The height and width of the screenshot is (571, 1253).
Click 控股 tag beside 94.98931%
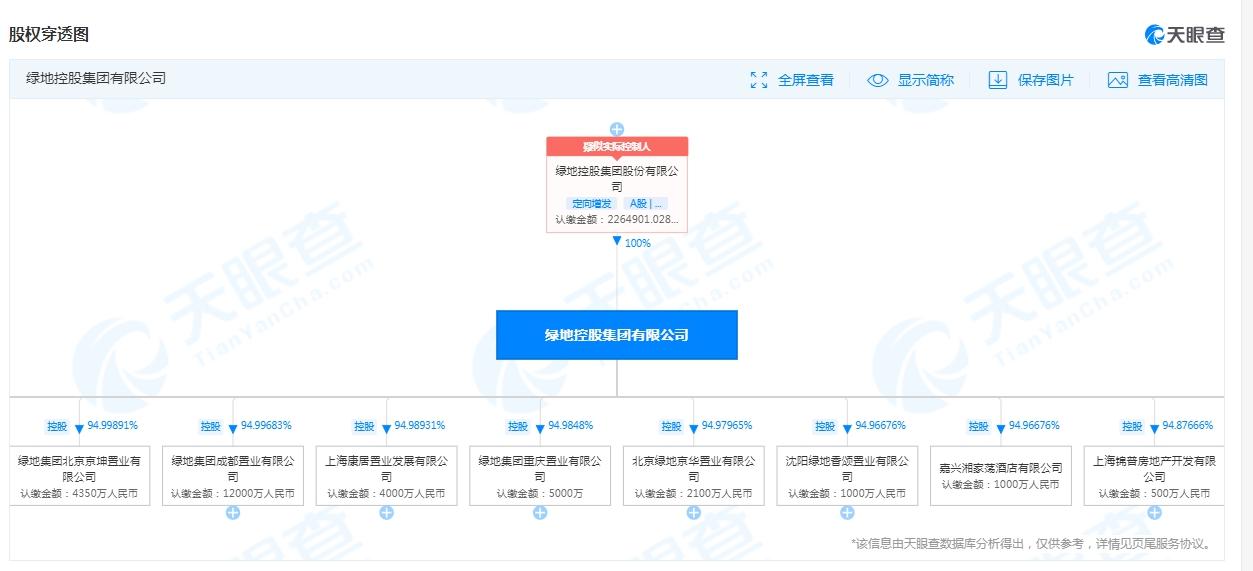pyautogui.click(x=364, y=426)
